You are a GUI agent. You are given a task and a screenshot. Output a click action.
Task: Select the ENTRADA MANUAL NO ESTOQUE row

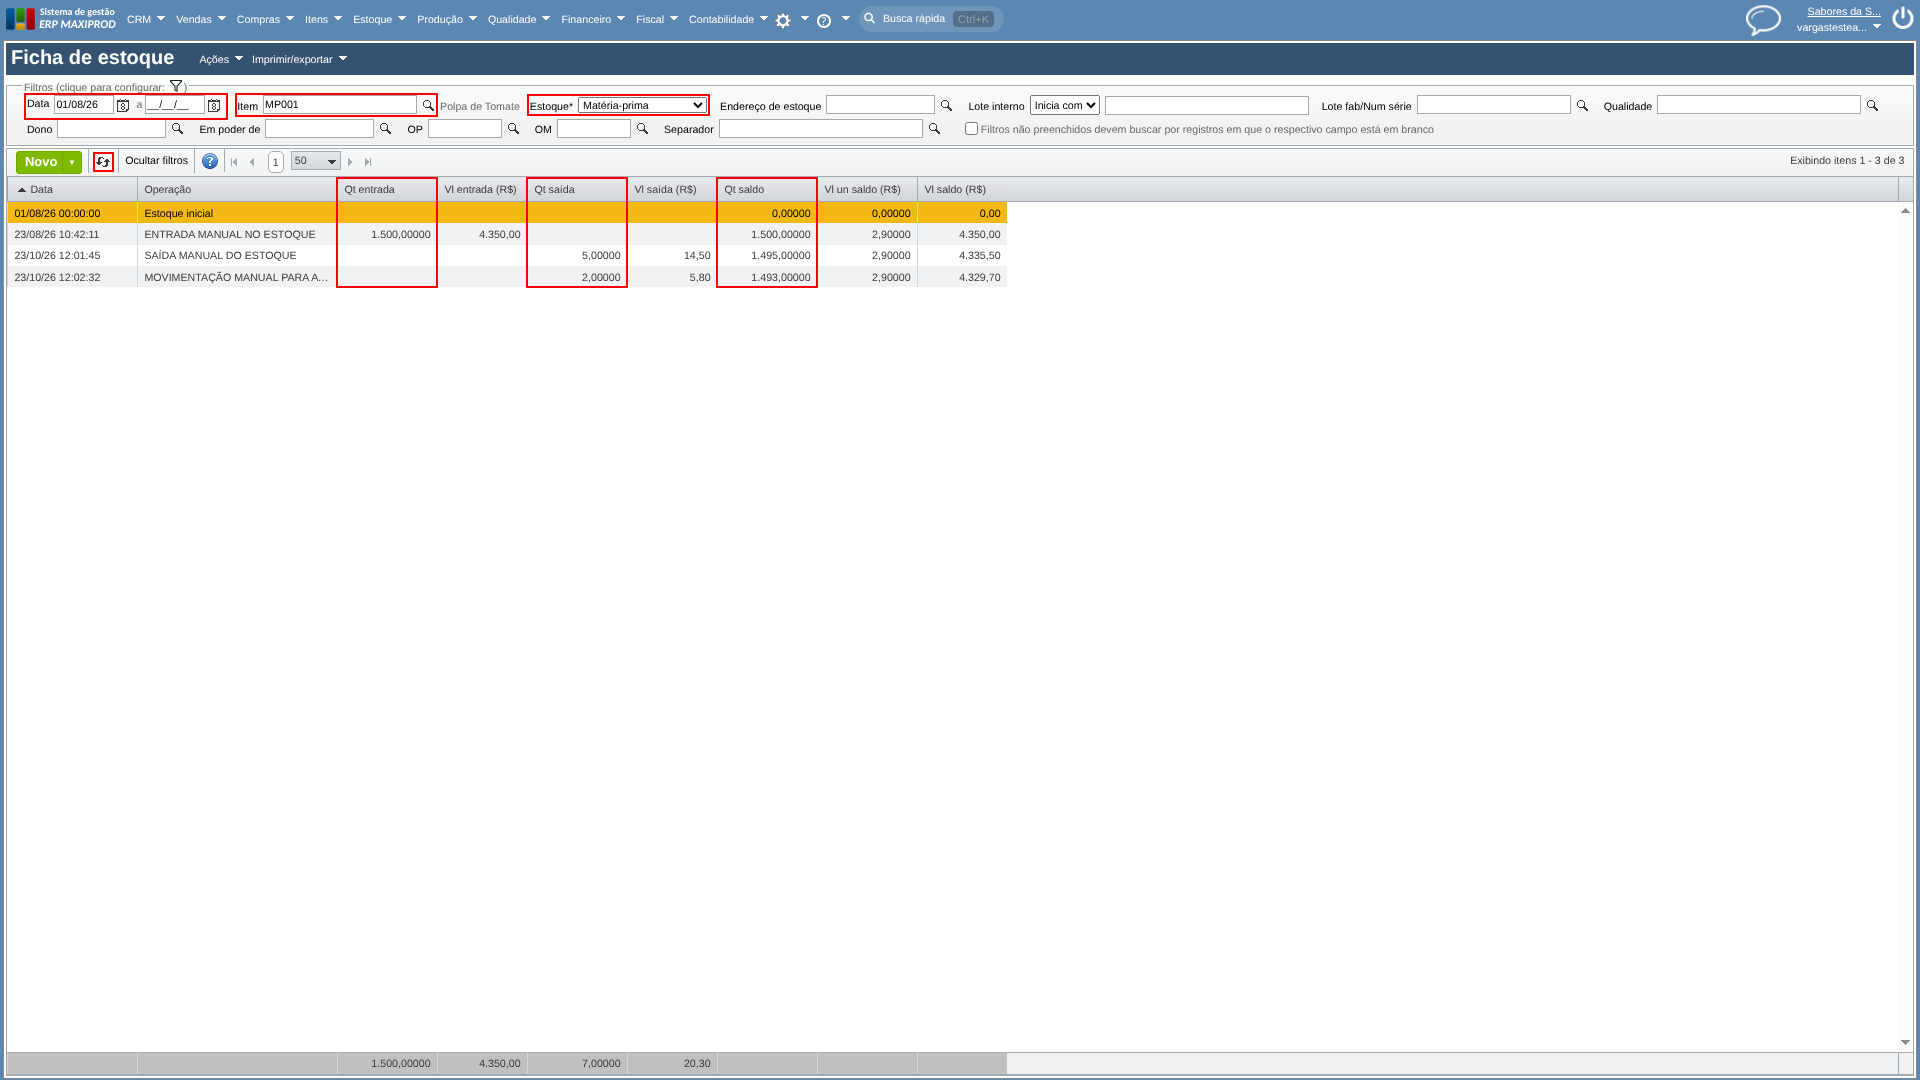coord(507,234)
